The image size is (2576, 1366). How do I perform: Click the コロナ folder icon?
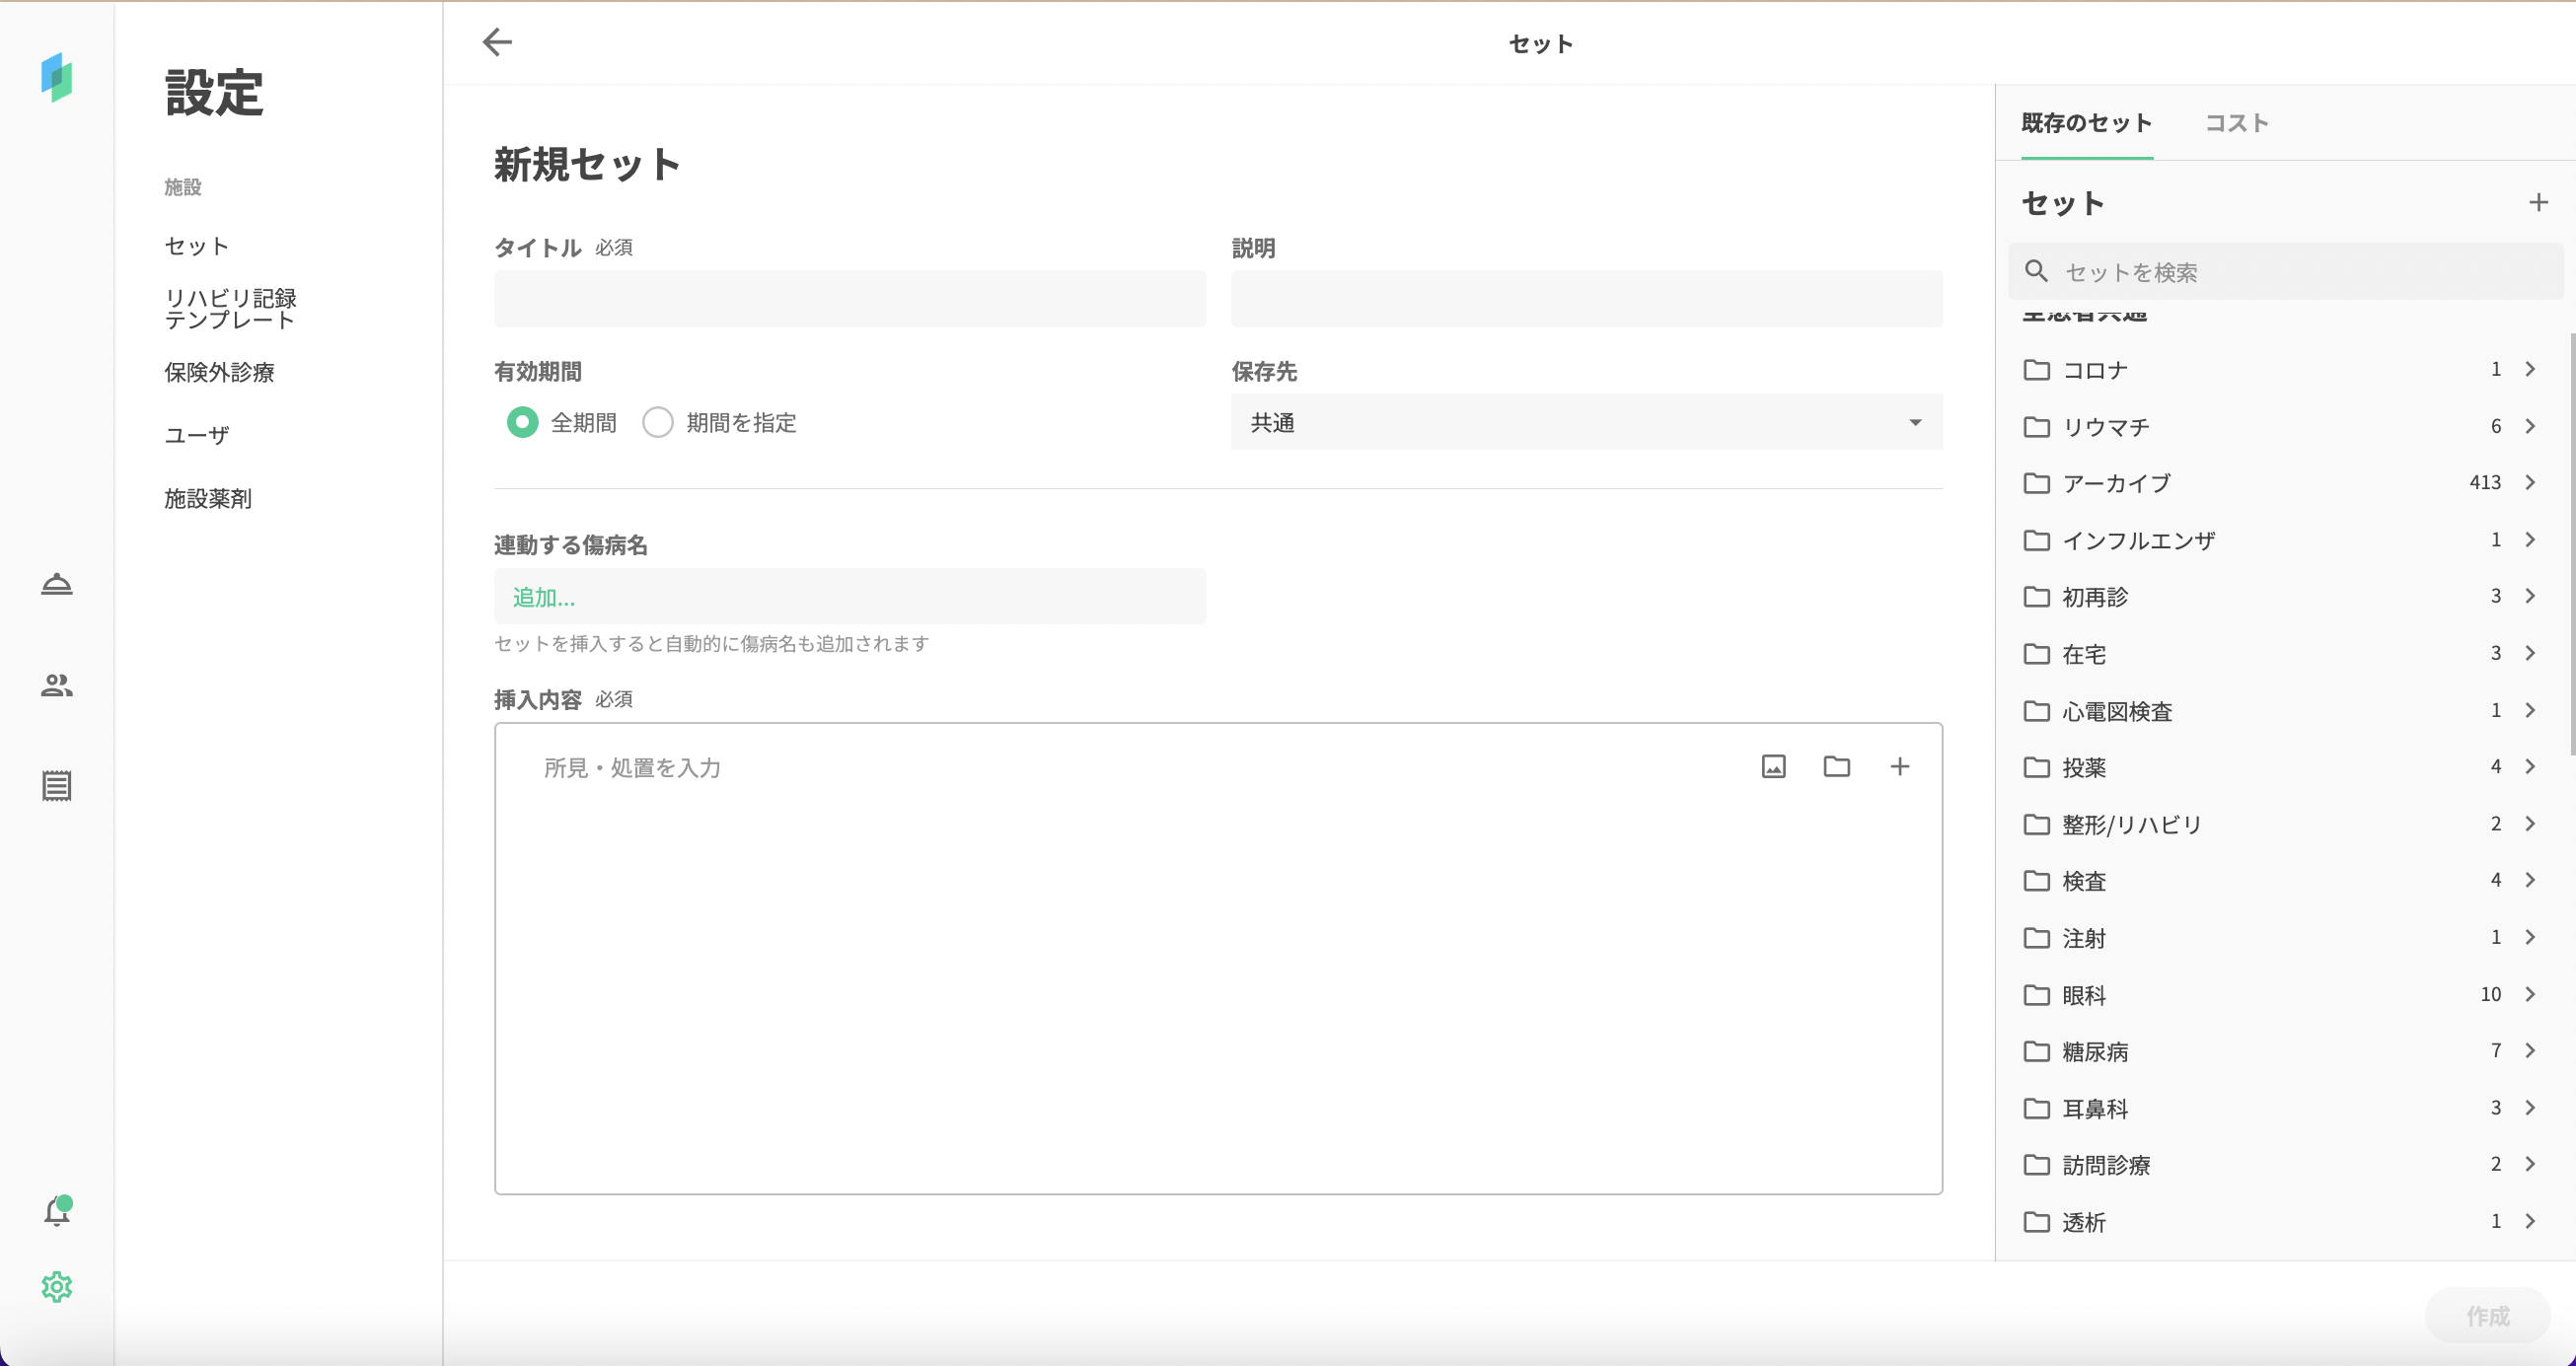pos(2036,370)
